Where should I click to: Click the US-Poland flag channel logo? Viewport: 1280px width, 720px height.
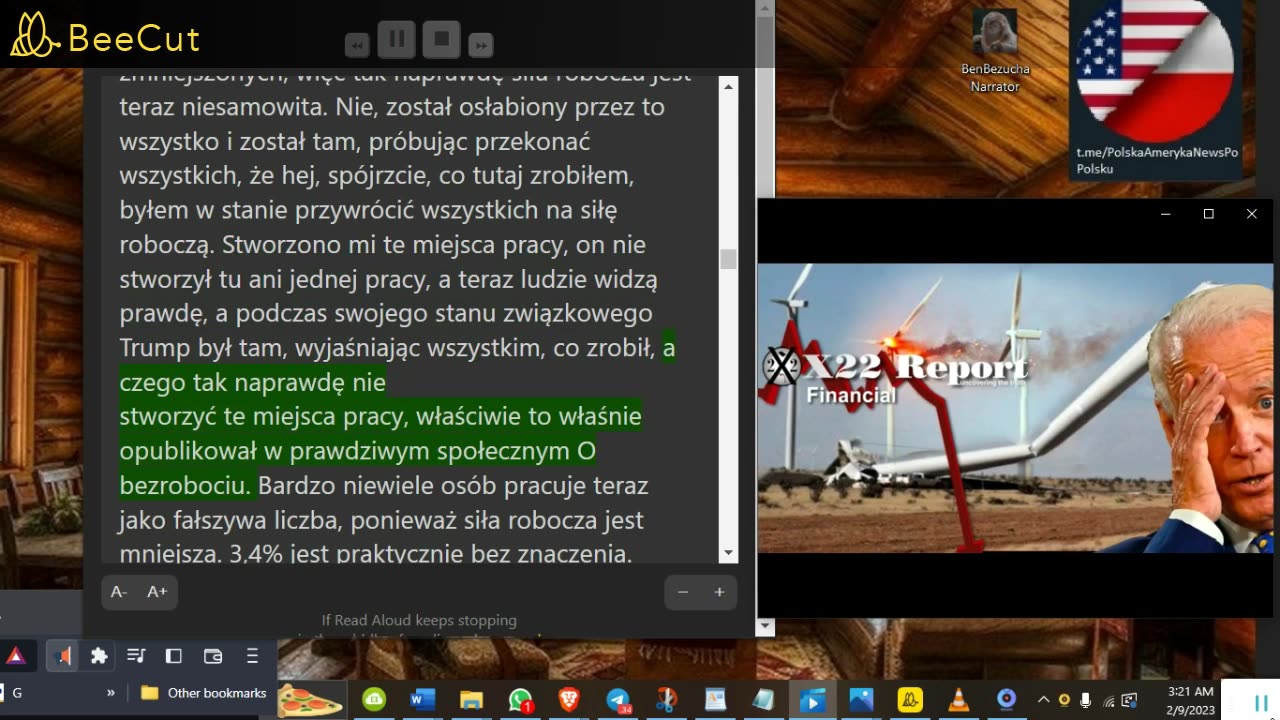tap(1155, 70)
